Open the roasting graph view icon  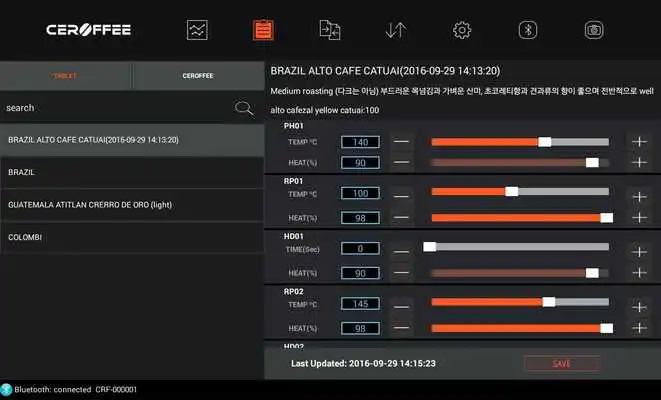pyautogui.click(x=197, y=30)
